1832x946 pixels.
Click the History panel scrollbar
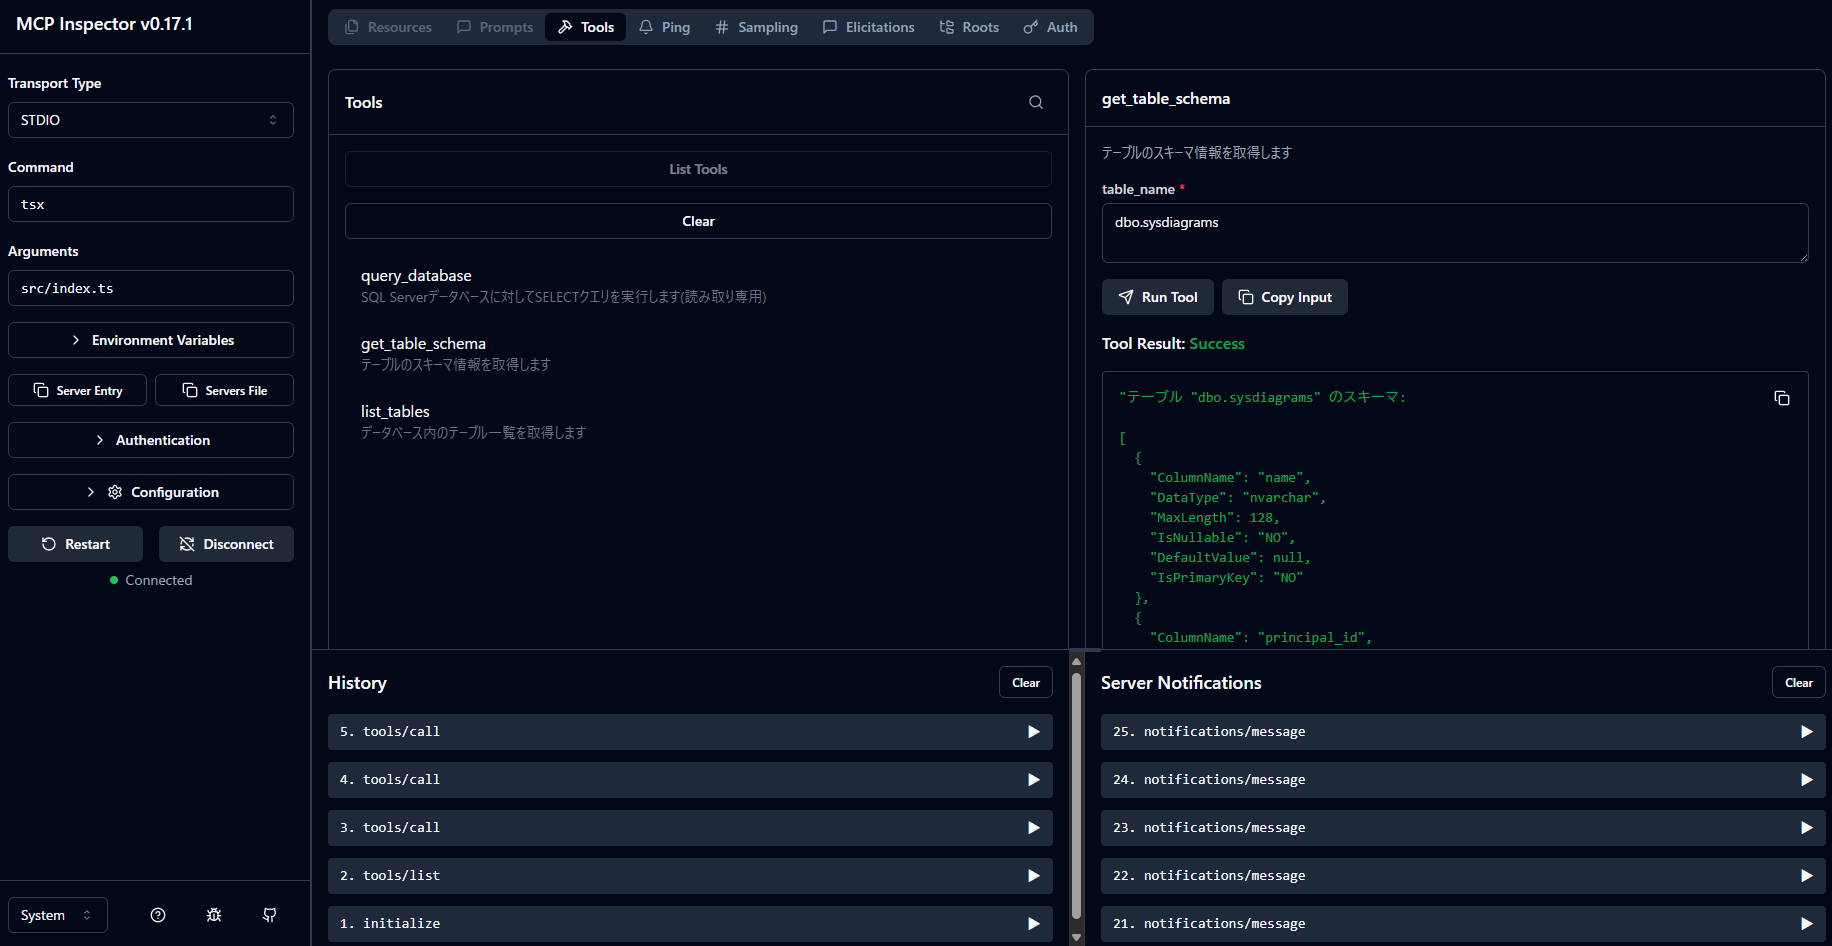(x=1077, y=795)
